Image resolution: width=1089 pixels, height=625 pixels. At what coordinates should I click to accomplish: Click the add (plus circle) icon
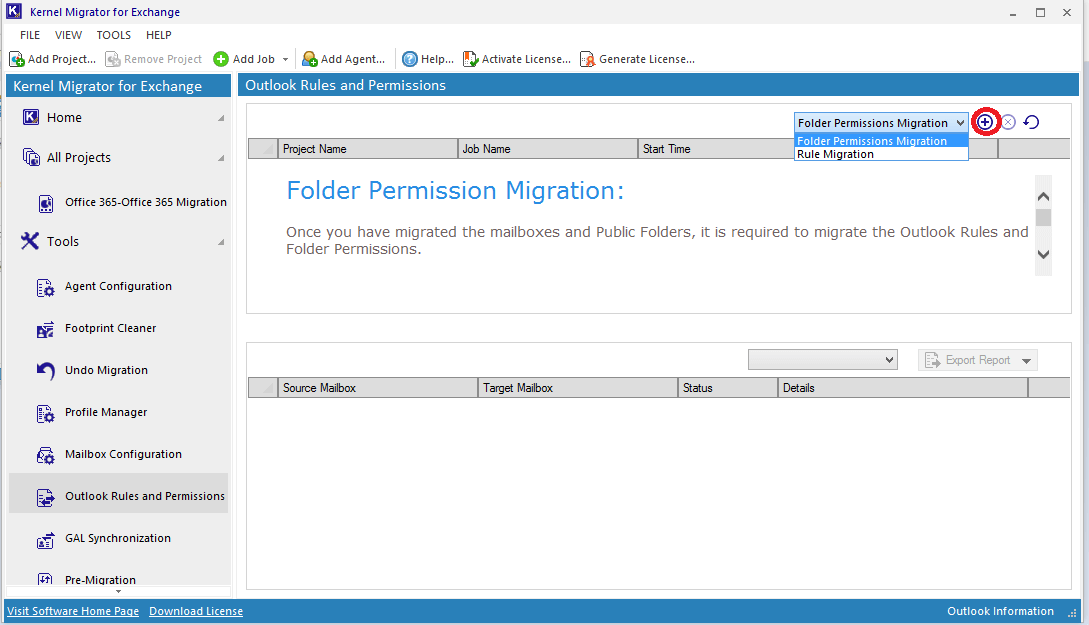coord(985,122)
